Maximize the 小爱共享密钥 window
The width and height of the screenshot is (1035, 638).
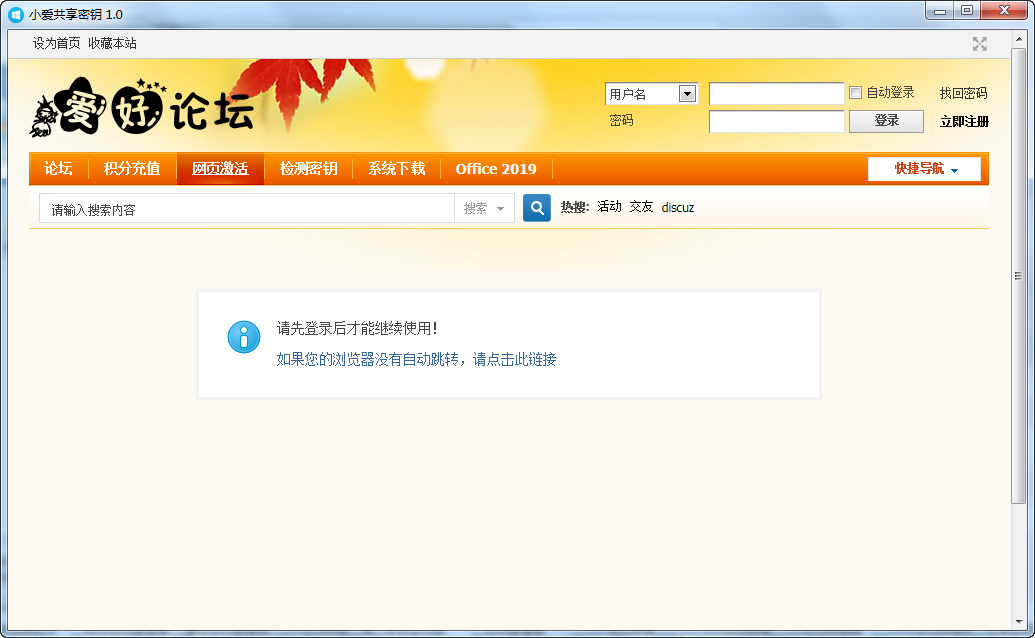pyautogui.click(x=967, y=11)
